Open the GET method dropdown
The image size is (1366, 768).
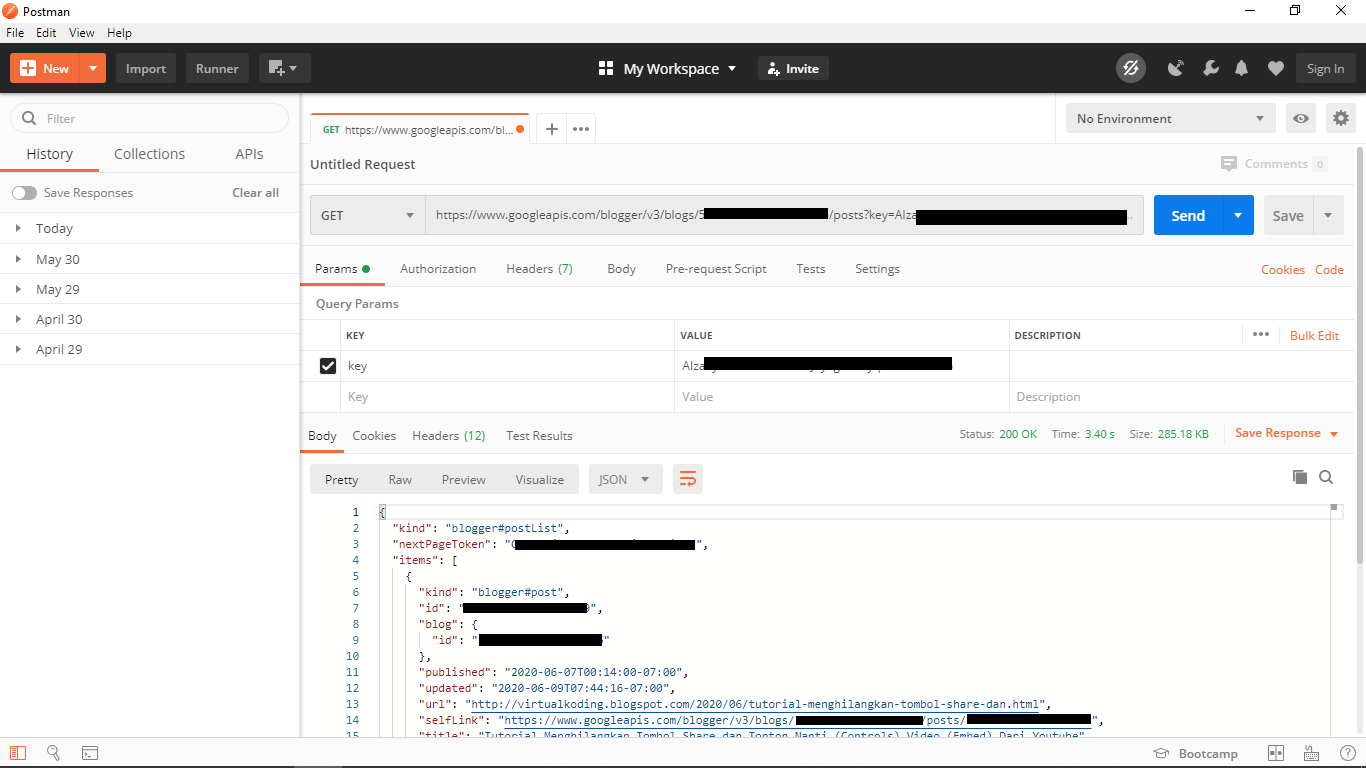(x=367, y=215)
